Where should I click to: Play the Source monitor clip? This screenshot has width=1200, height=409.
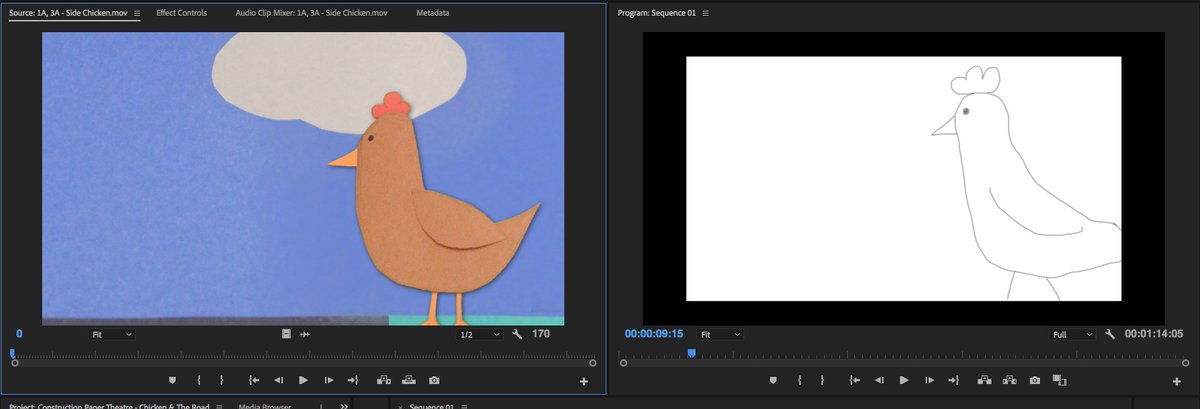tap(304, 380)
